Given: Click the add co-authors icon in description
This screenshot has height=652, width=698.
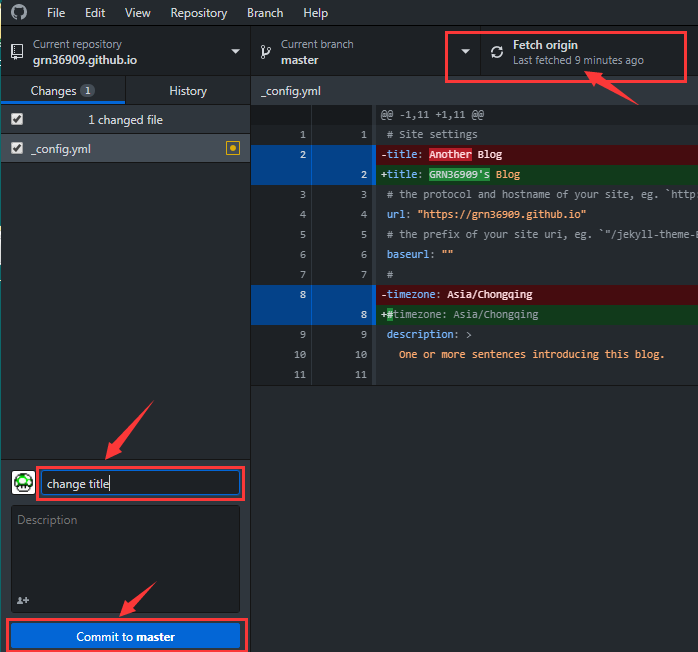Looking at the screenshot, I should point(23,600).
